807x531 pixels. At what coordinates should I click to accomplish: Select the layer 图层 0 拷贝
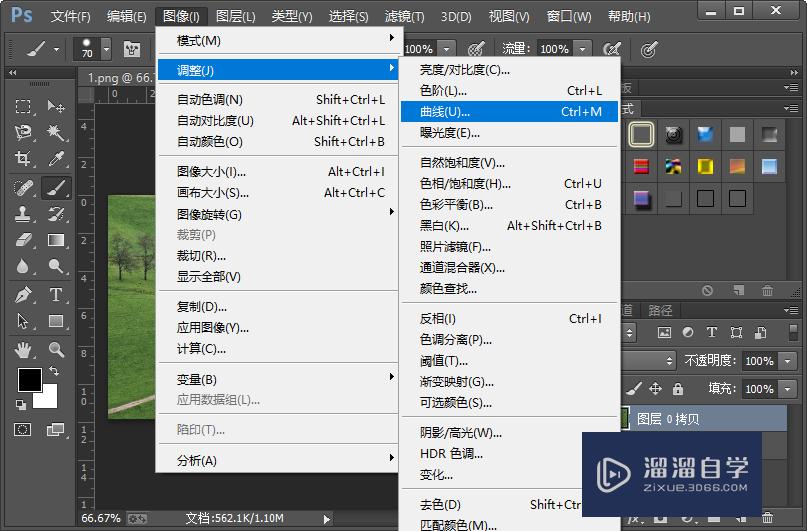[x=704, y=418]
